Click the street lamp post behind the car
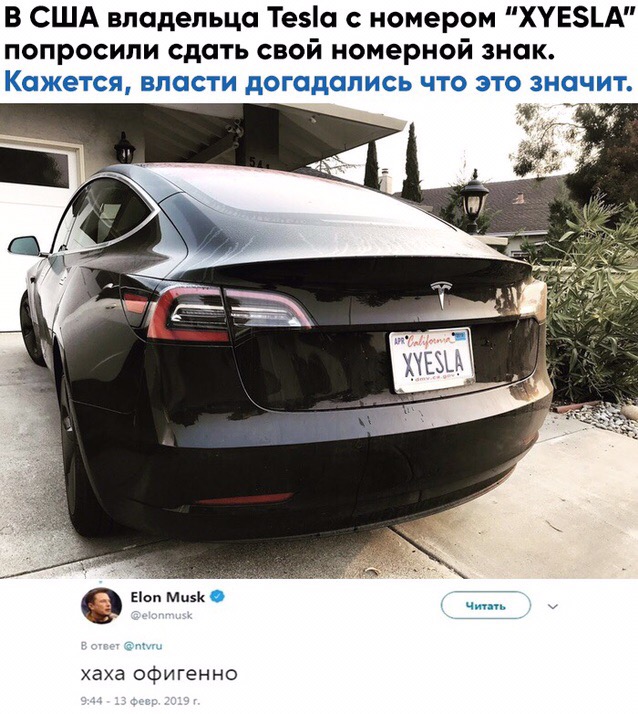Image resolution: width=638 pixels, height=714 pixels. pos(474,201)
